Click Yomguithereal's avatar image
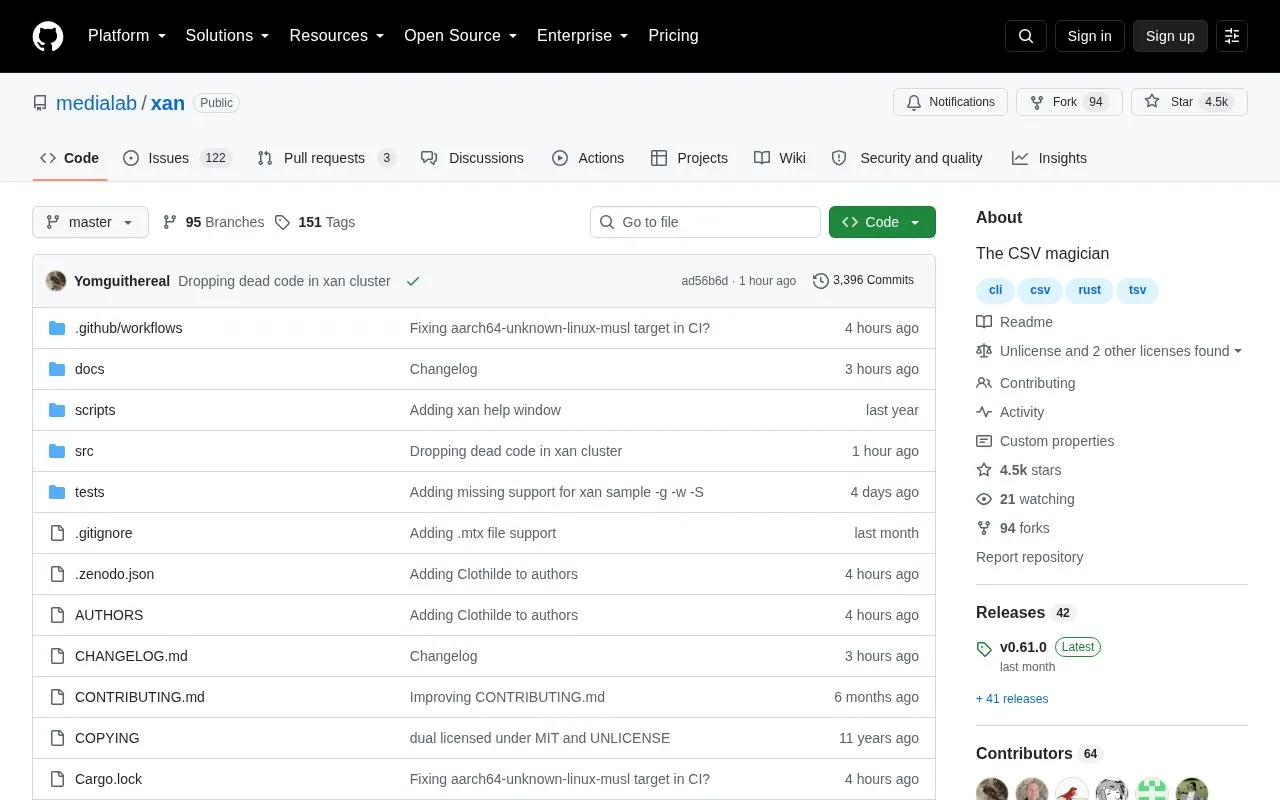The height and width of the screenshot is (800, 1280). (x=56, y=281)
